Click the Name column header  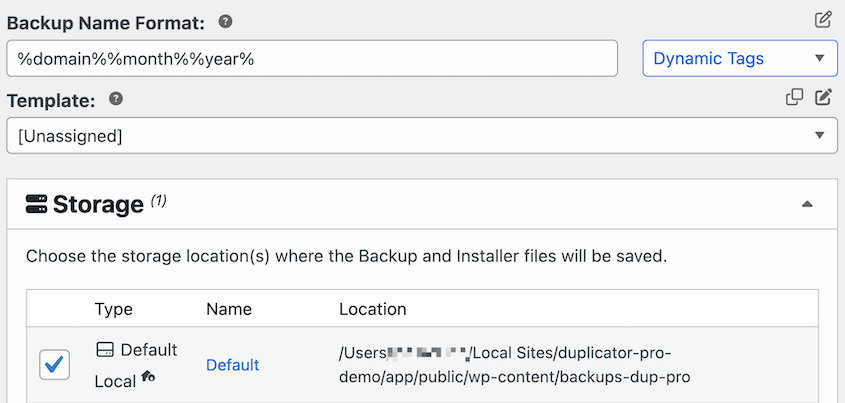(x=229, y=309)
